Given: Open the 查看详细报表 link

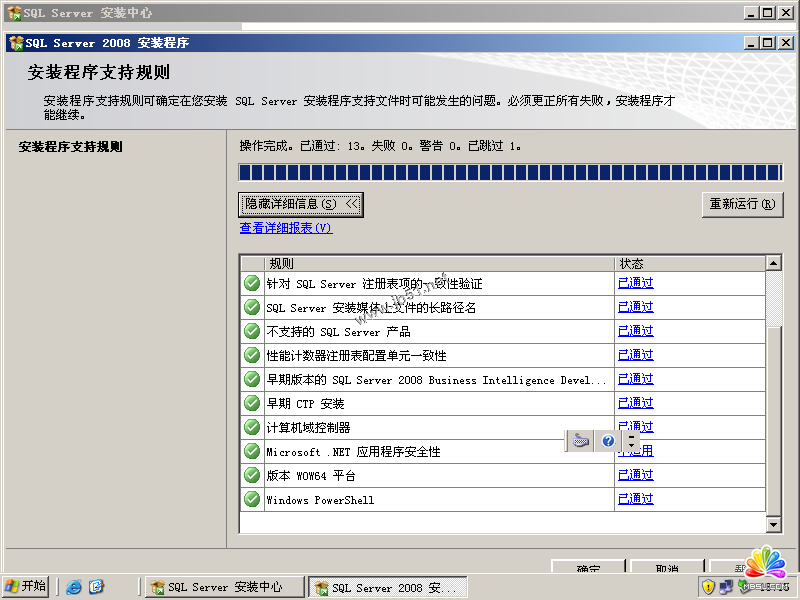Looking at the screenshot, I should tap(285, 228).
